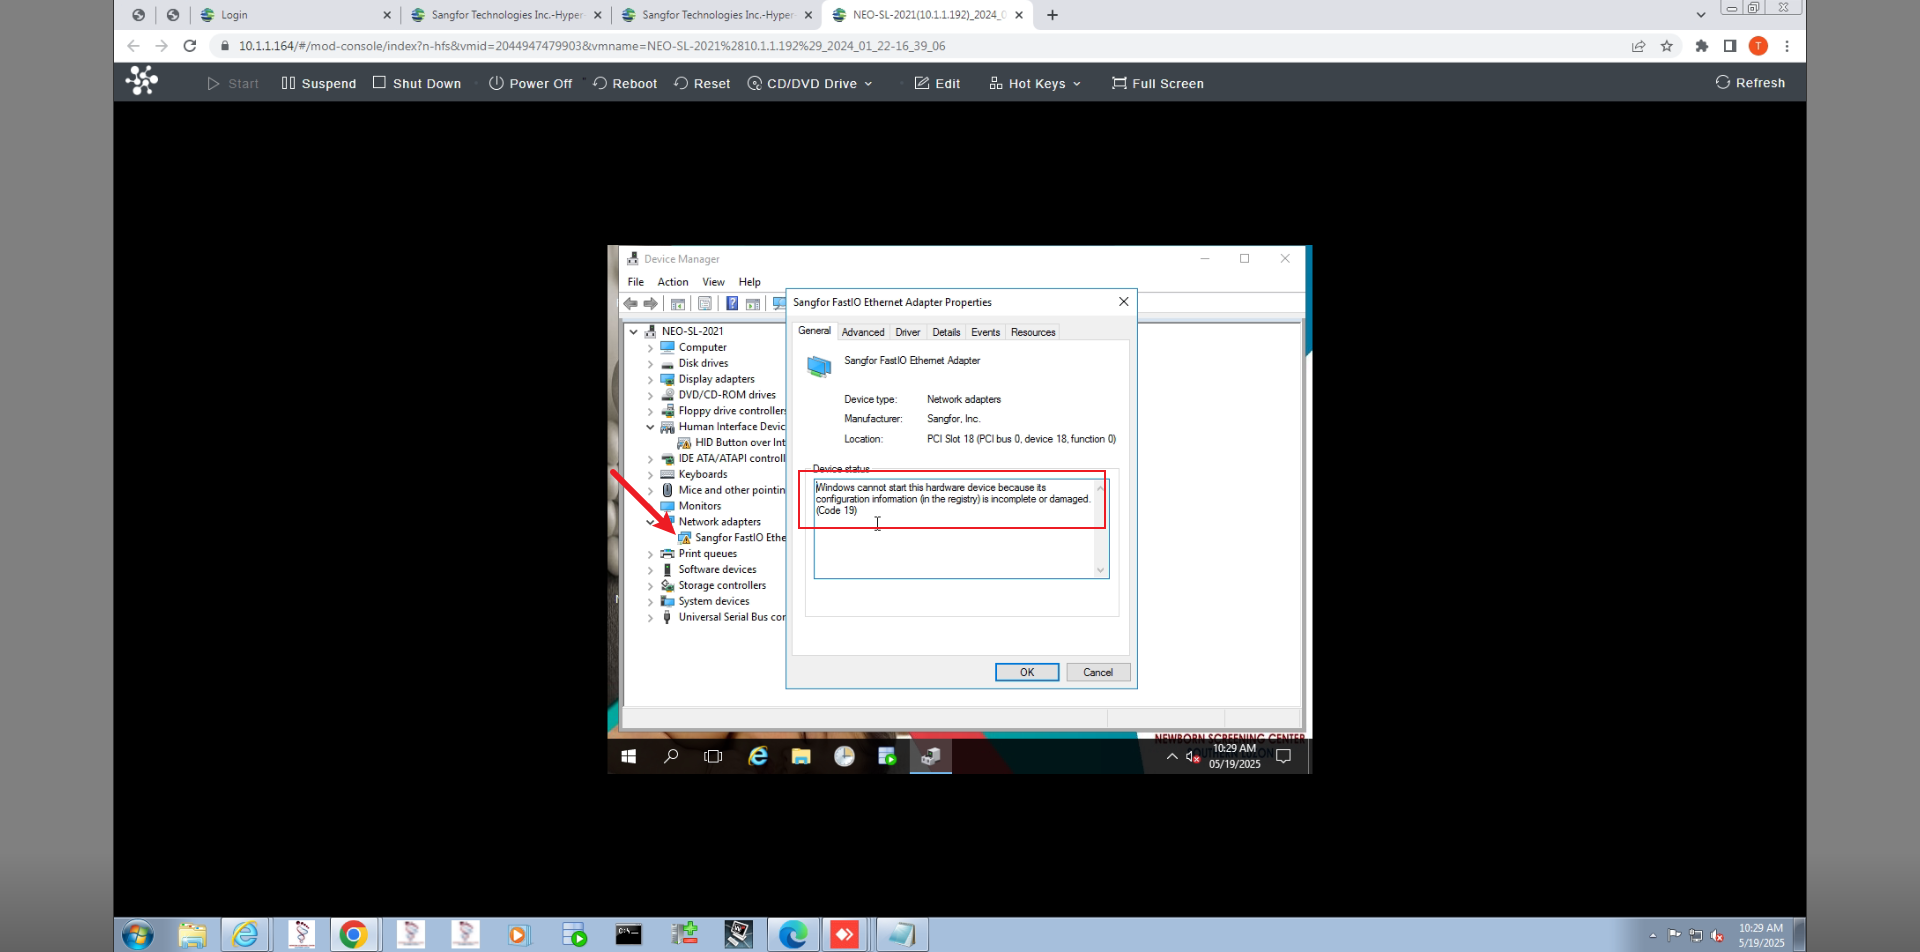
Task: Switch to the Login browser tab
Action: click(x=296, y=15)
